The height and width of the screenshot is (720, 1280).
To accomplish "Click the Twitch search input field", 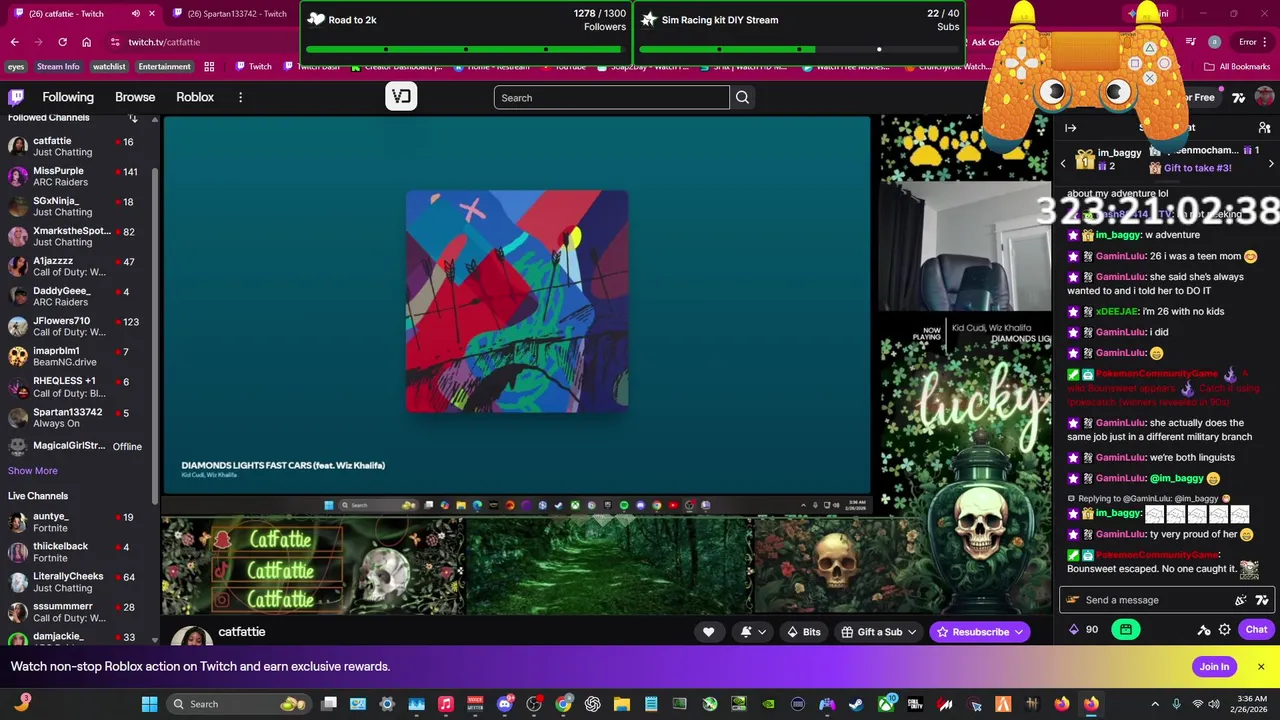I will 611,97.
